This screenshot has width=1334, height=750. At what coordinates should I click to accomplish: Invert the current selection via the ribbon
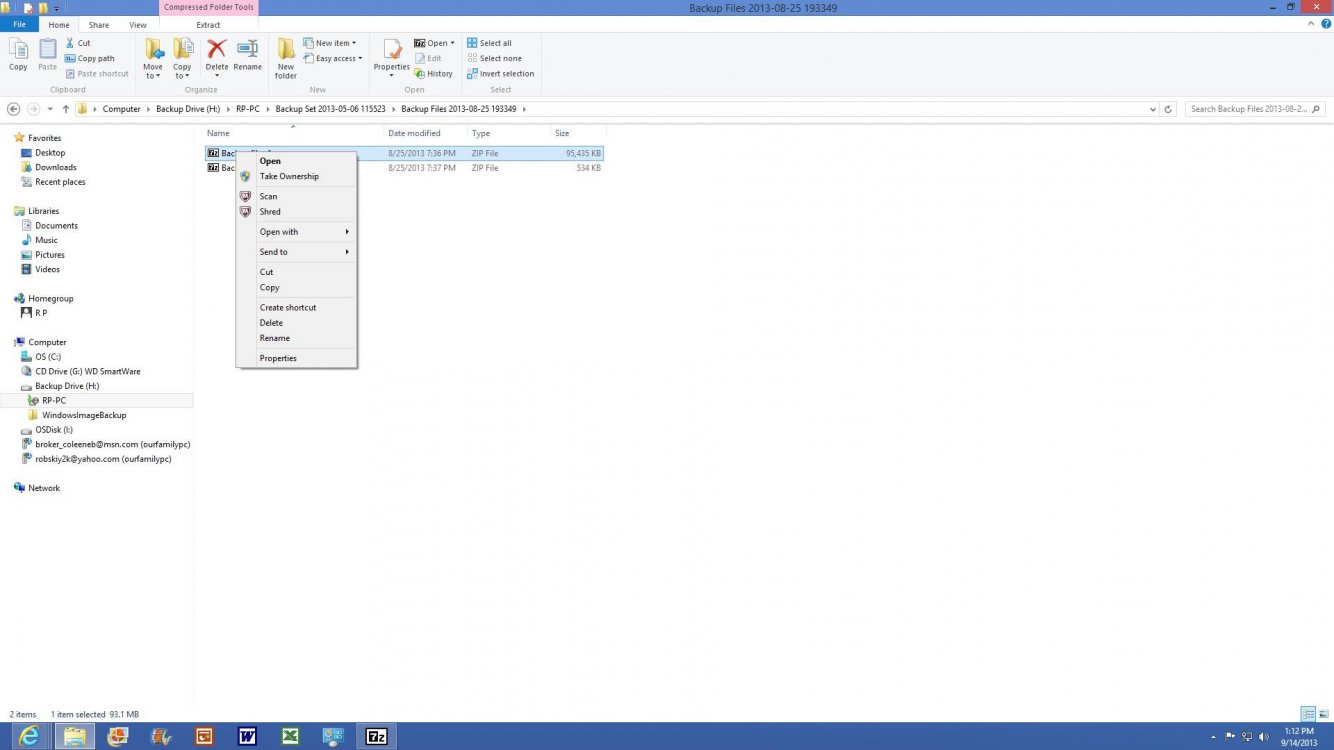[501, 73]
